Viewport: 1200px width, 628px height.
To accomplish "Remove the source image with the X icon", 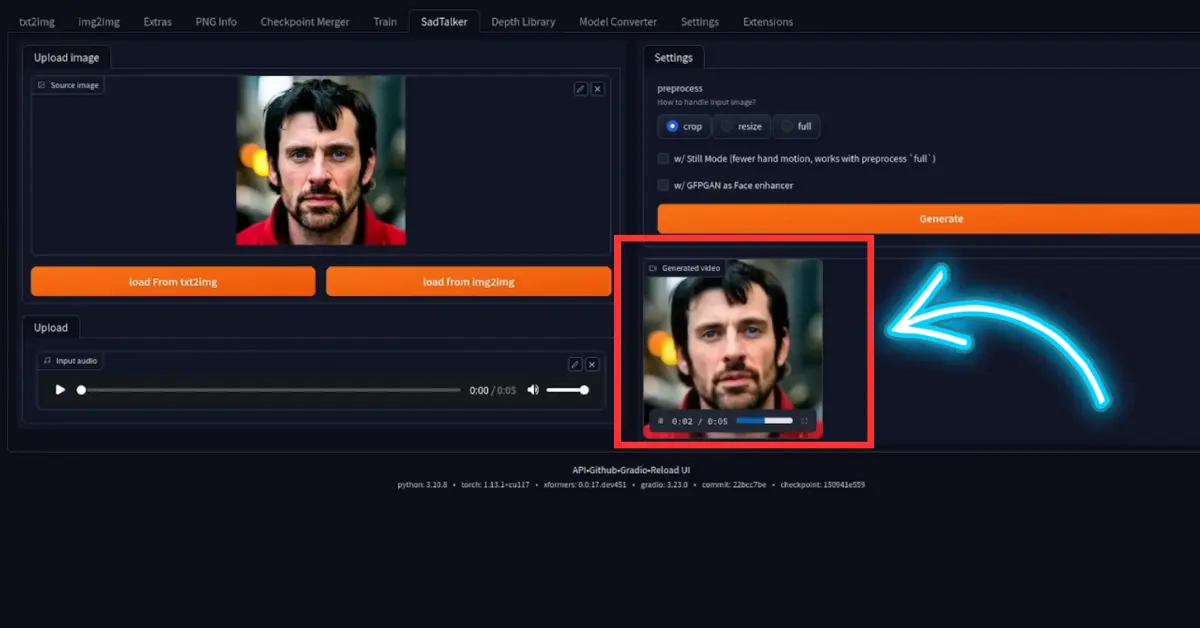I will pyautogui.click(x=597, y=89).
